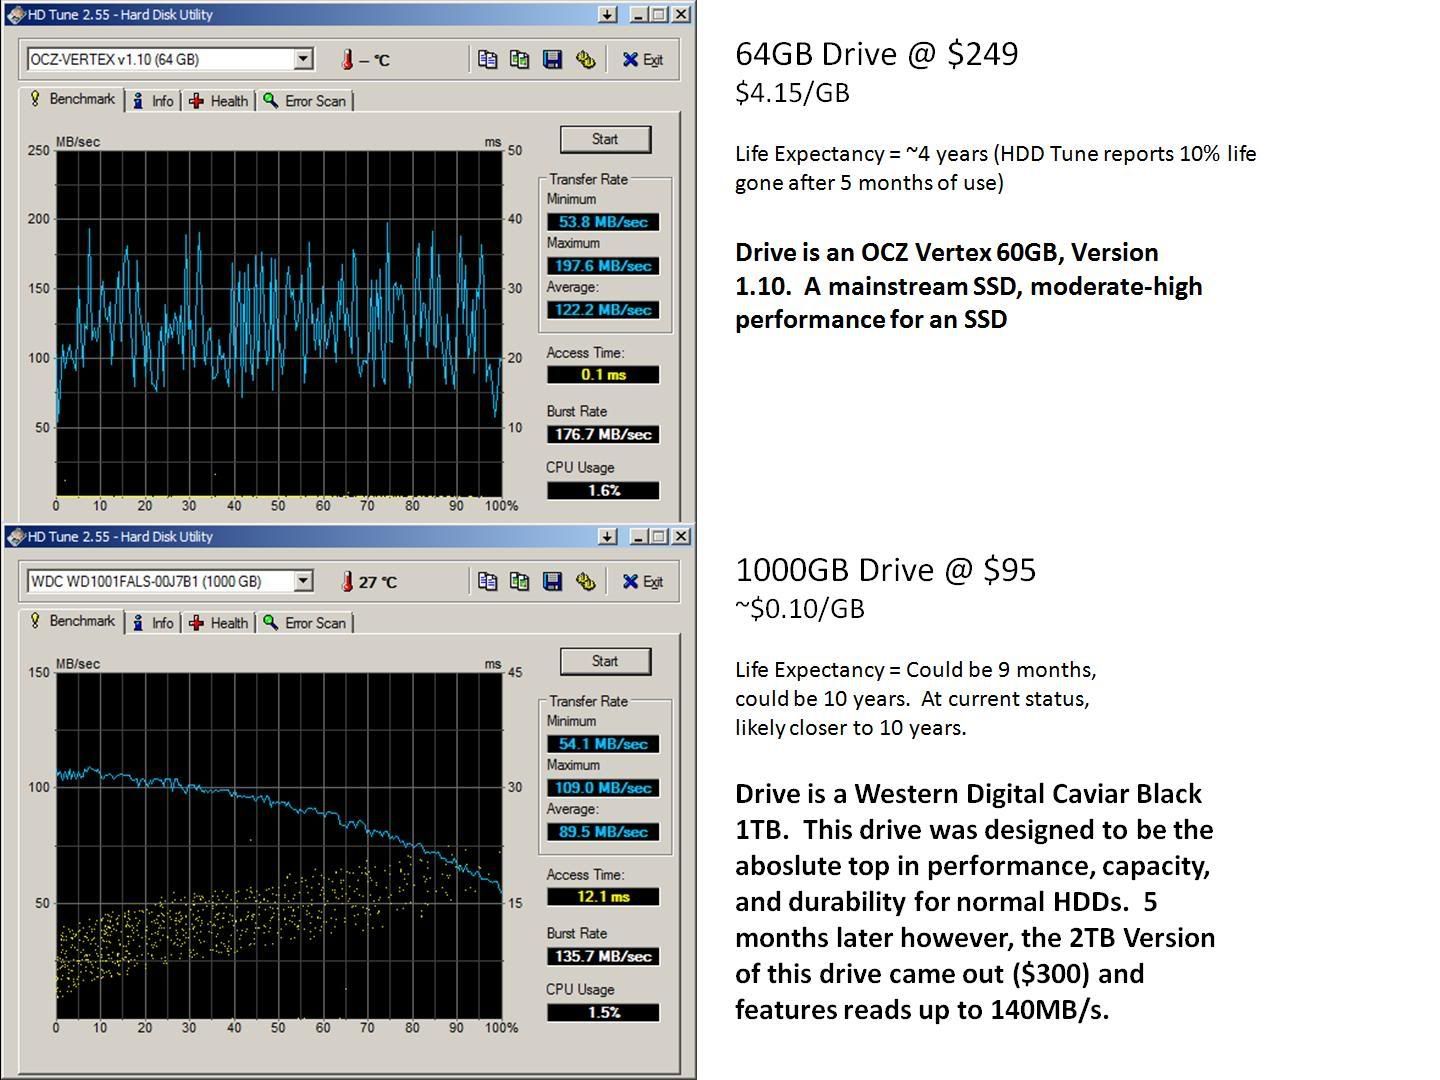This screenshot has height=1080, width=1440.
Task: Select minimum value 53.8 MB/sec
Action: 603,222
